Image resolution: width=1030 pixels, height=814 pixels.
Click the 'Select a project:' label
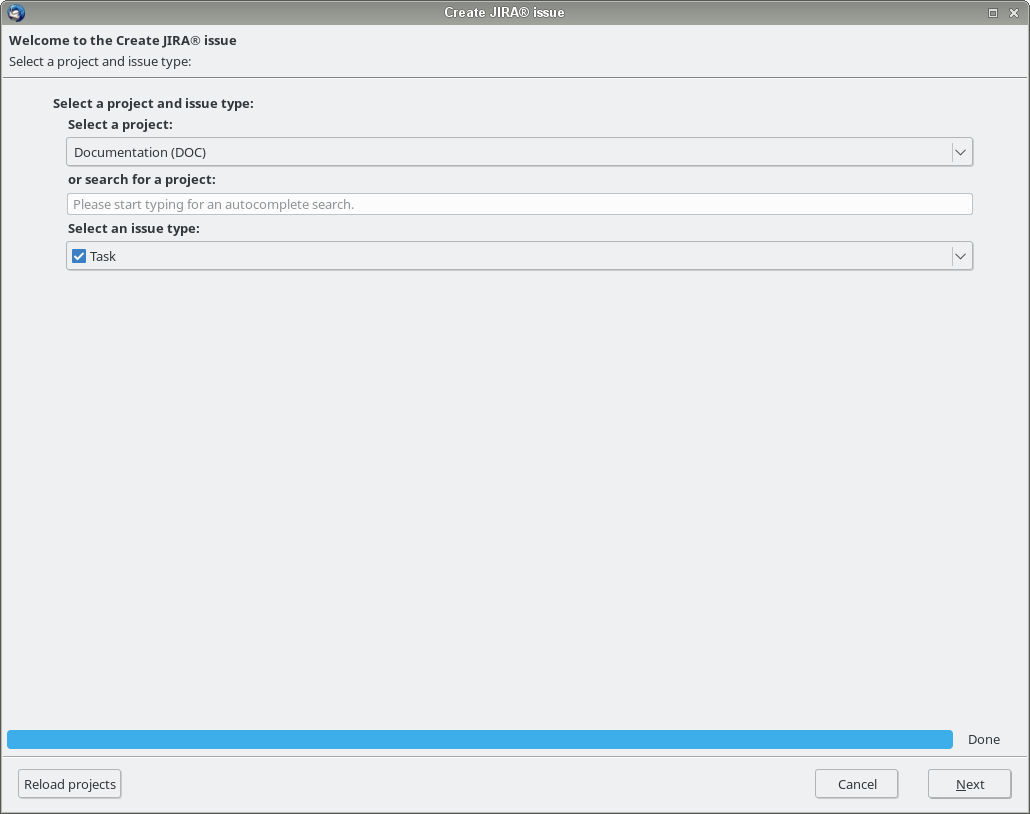click(x=120, y=125)
